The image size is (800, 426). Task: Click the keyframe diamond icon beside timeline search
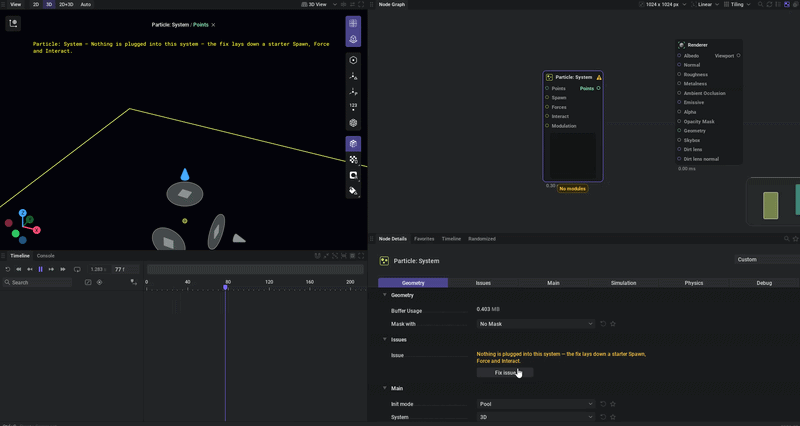click(99, 282)
